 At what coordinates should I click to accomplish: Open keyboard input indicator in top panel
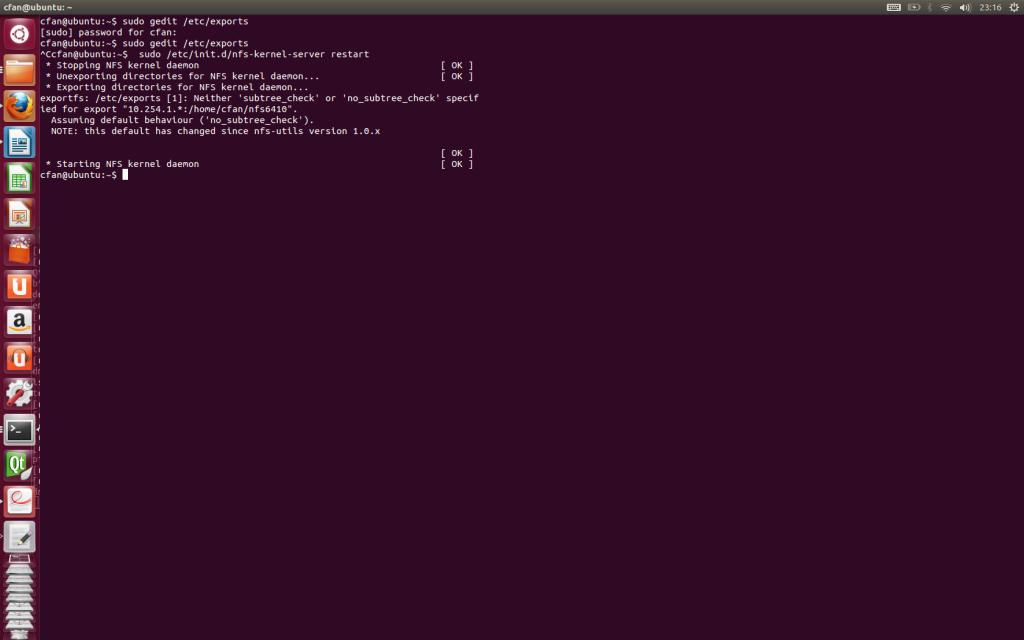pyautogui.click(x=893, y=7)
